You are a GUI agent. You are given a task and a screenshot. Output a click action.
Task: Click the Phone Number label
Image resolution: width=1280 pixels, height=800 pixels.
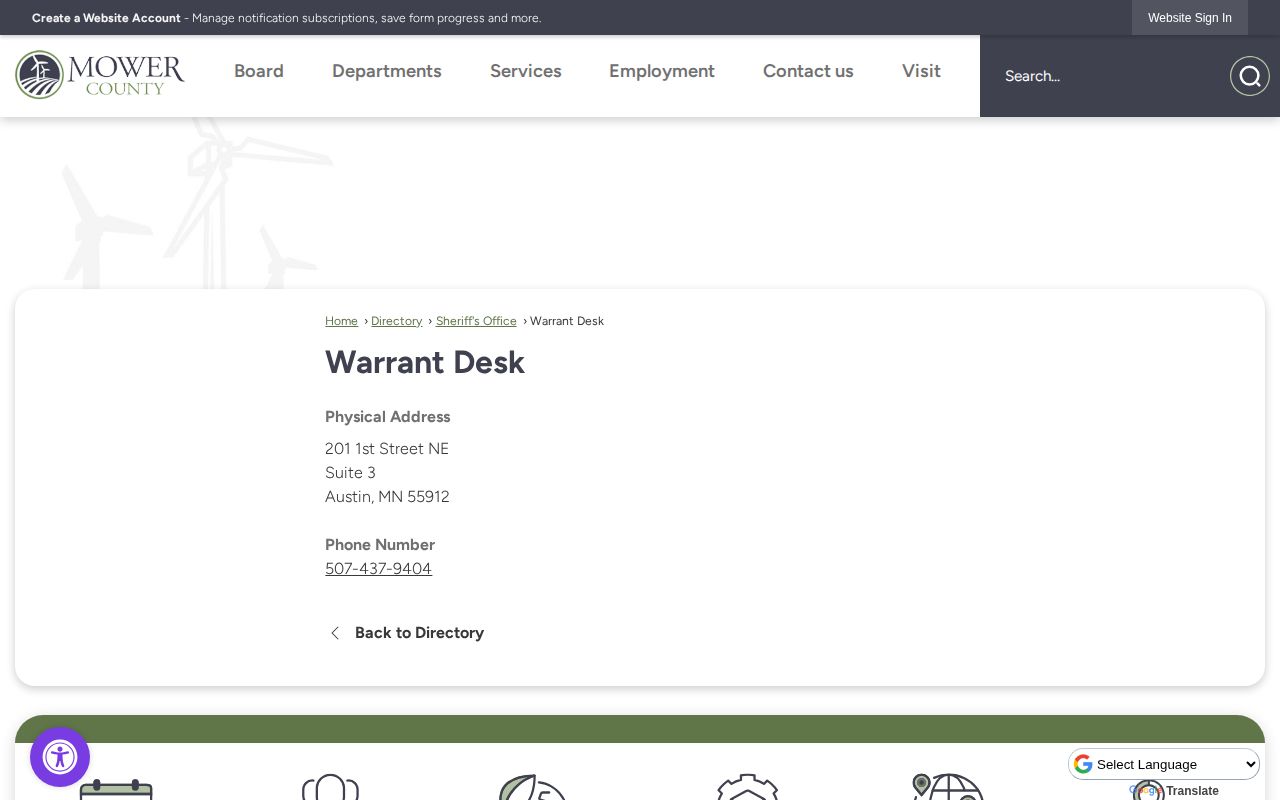[380, 545]
